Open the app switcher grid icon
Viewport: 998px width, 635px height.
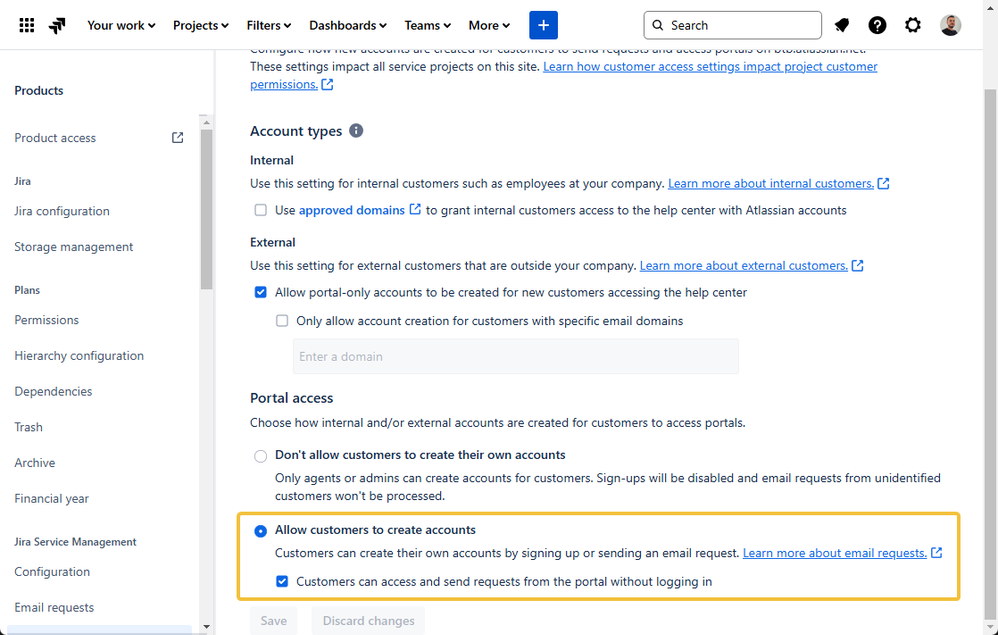tap(27, 25)
